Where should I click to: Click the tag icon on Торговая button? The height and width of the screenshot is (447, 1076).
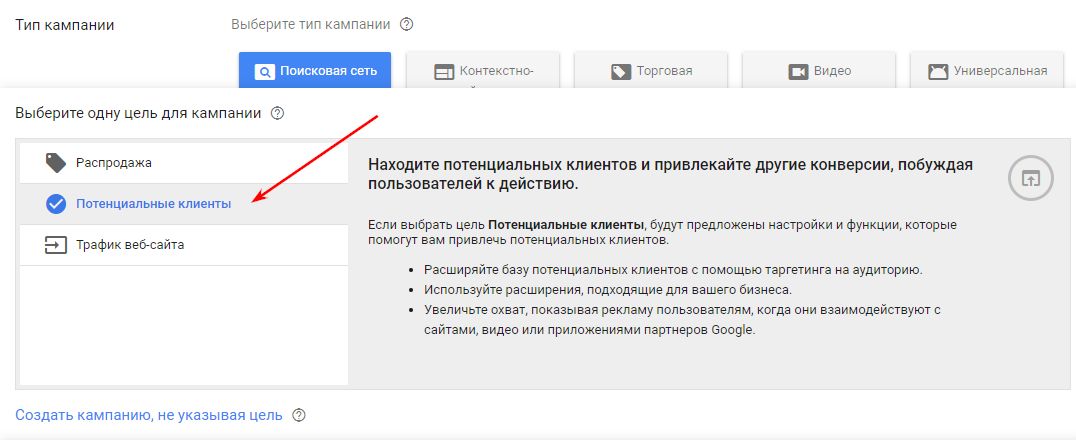click(620, 72)
